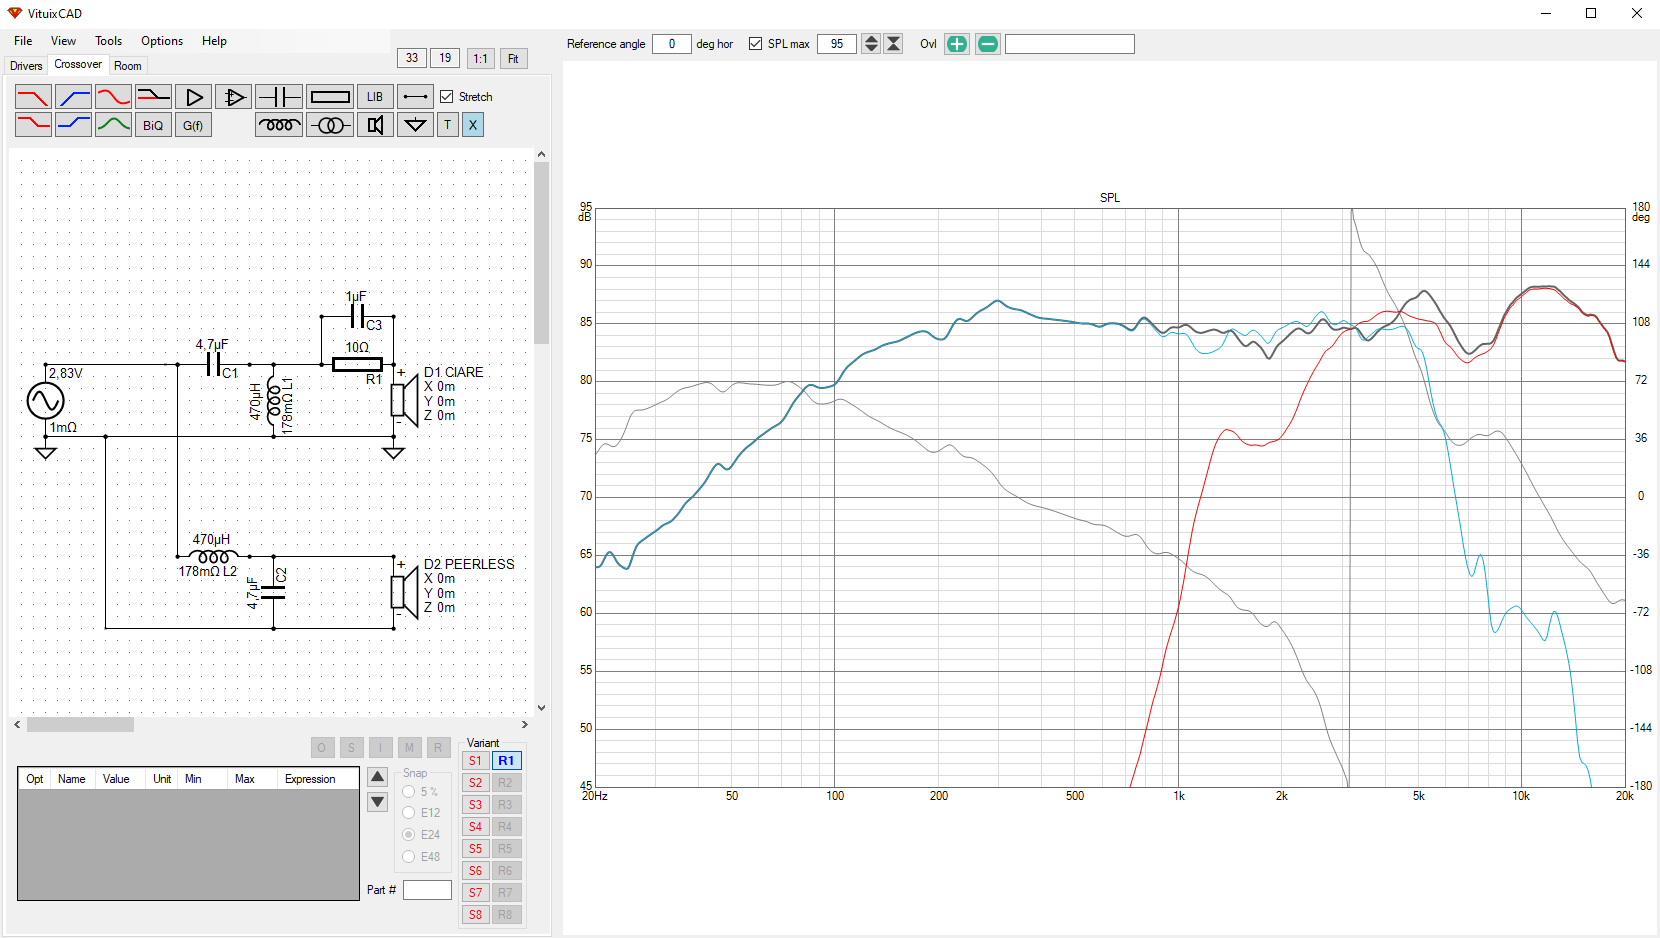Open the LIB component library
Screen dimensions: 1660x938
(x=375, y=97)
